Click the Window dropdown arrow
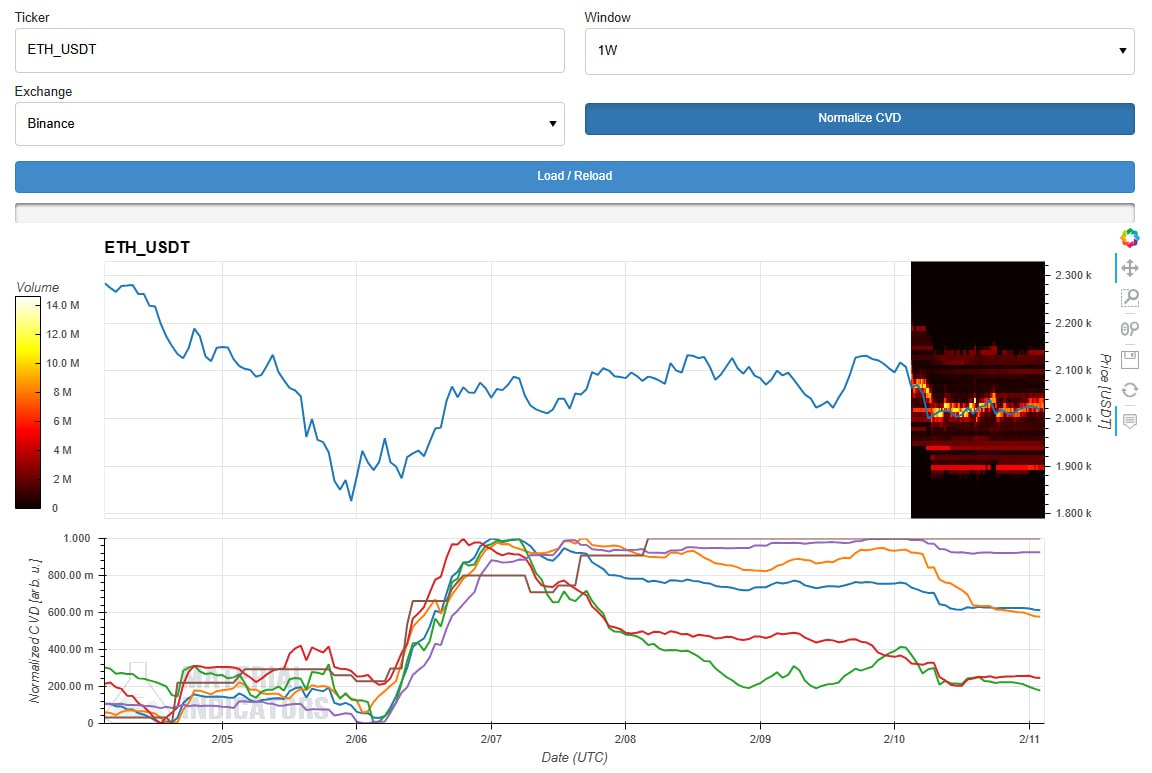The image size is (1152, 773). [1124, 50]
